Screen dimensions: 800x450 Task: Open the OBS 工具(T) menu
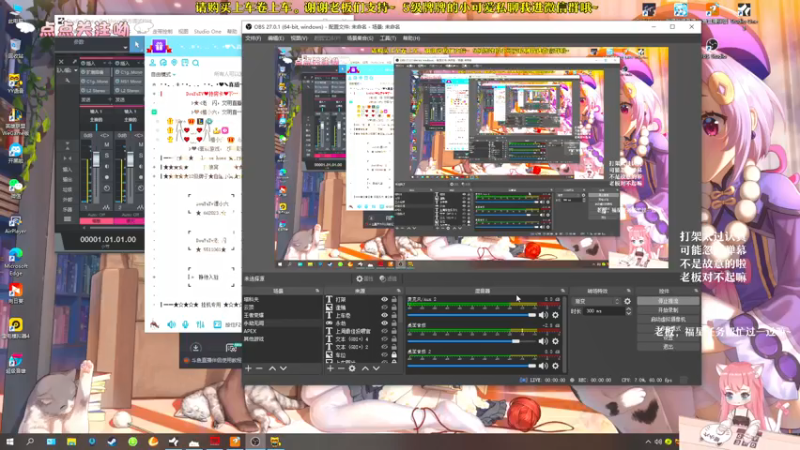388,38
